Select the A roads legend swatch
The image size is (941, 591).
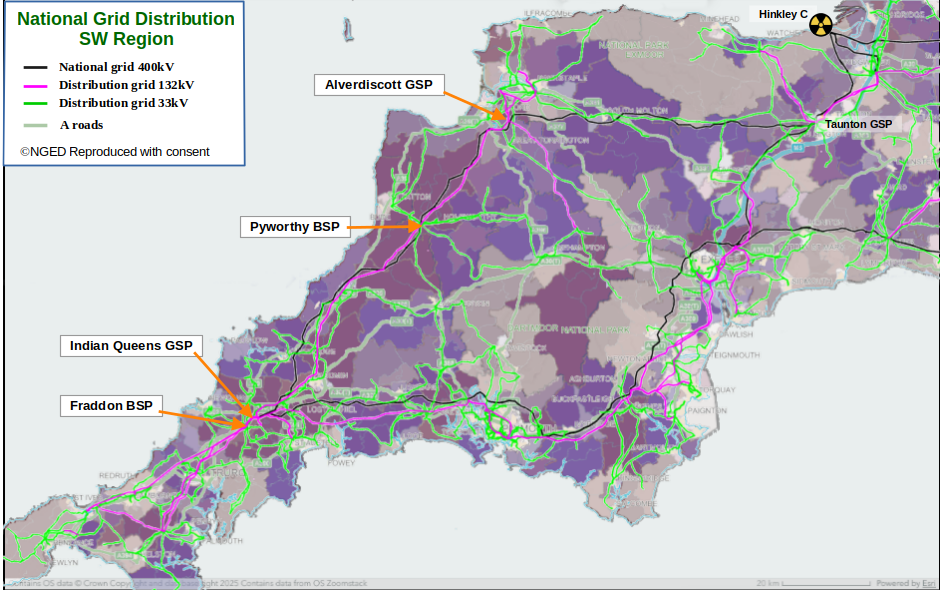[35, 126]
